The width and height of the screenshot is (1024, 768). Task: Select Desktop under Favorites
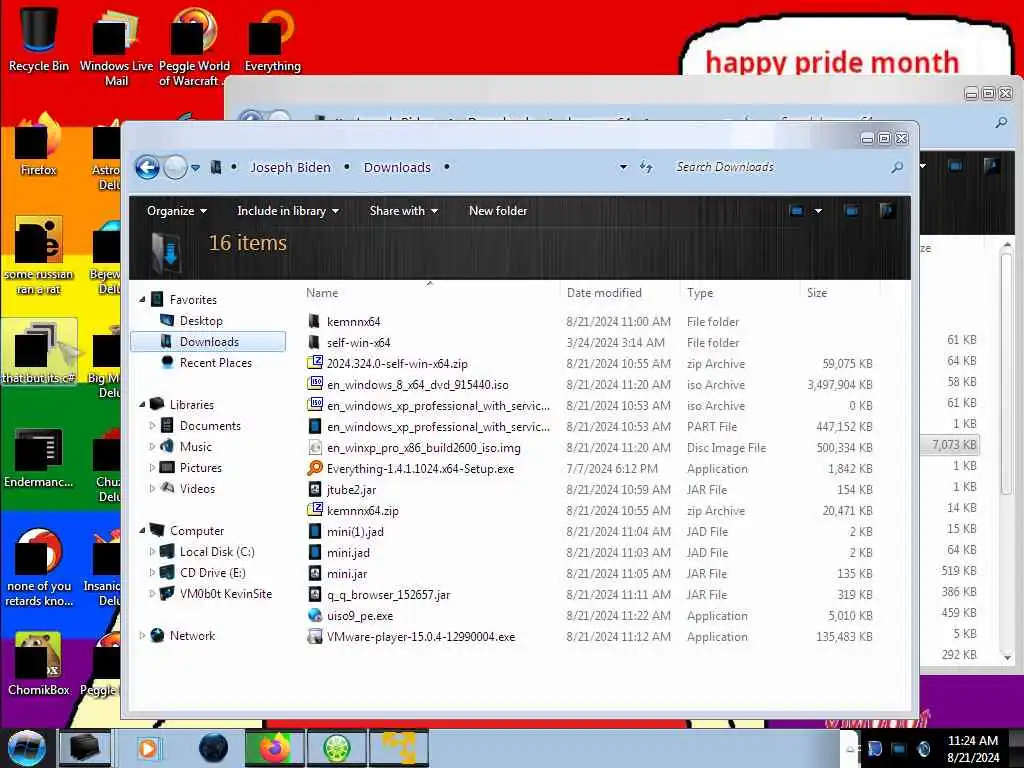tap(201, 321)
